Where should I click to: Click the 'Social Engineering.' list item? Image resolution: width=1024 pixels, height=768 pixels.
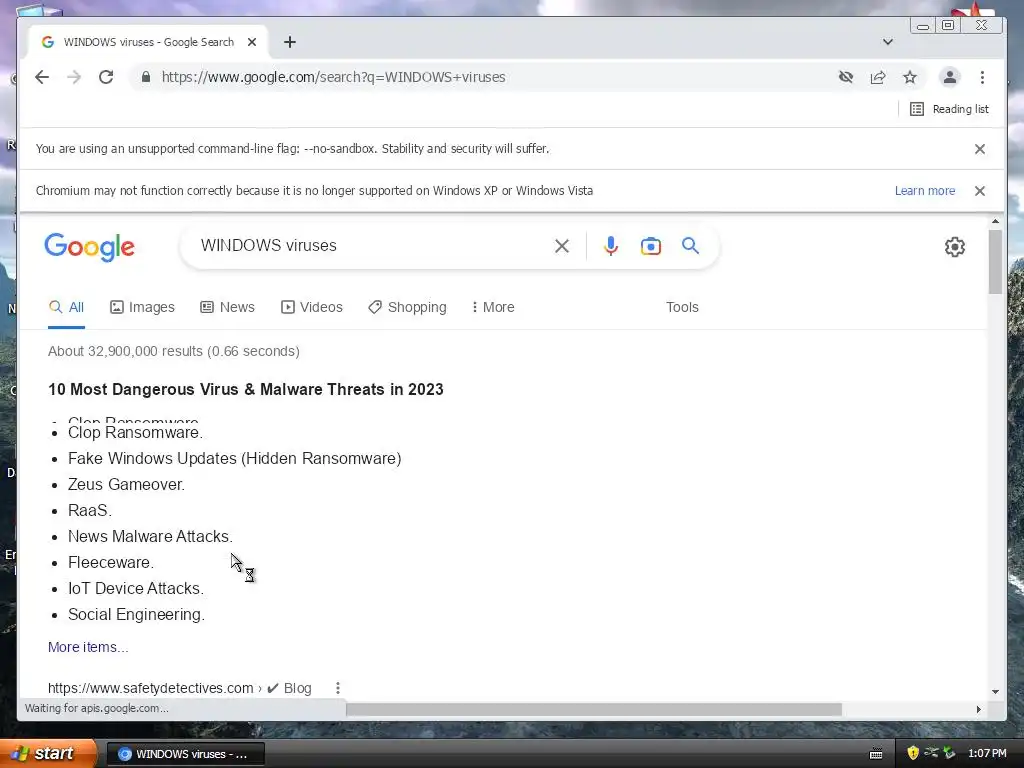(136, 615)
